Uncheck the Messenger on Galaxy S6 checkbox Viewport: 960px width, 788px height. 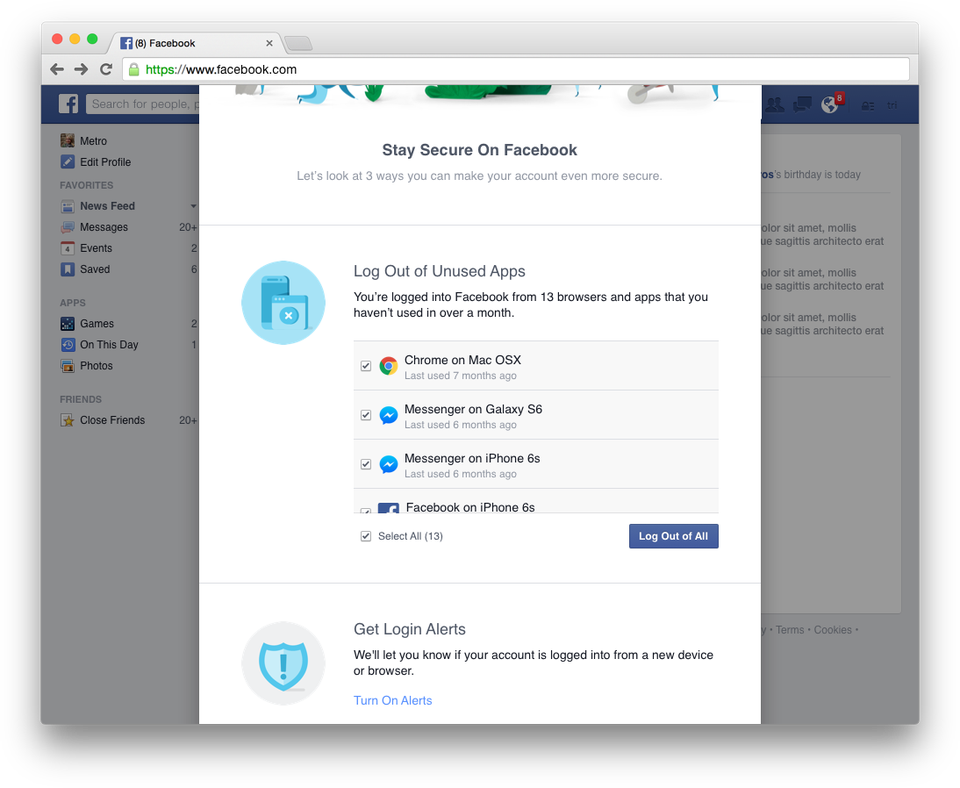366,415
